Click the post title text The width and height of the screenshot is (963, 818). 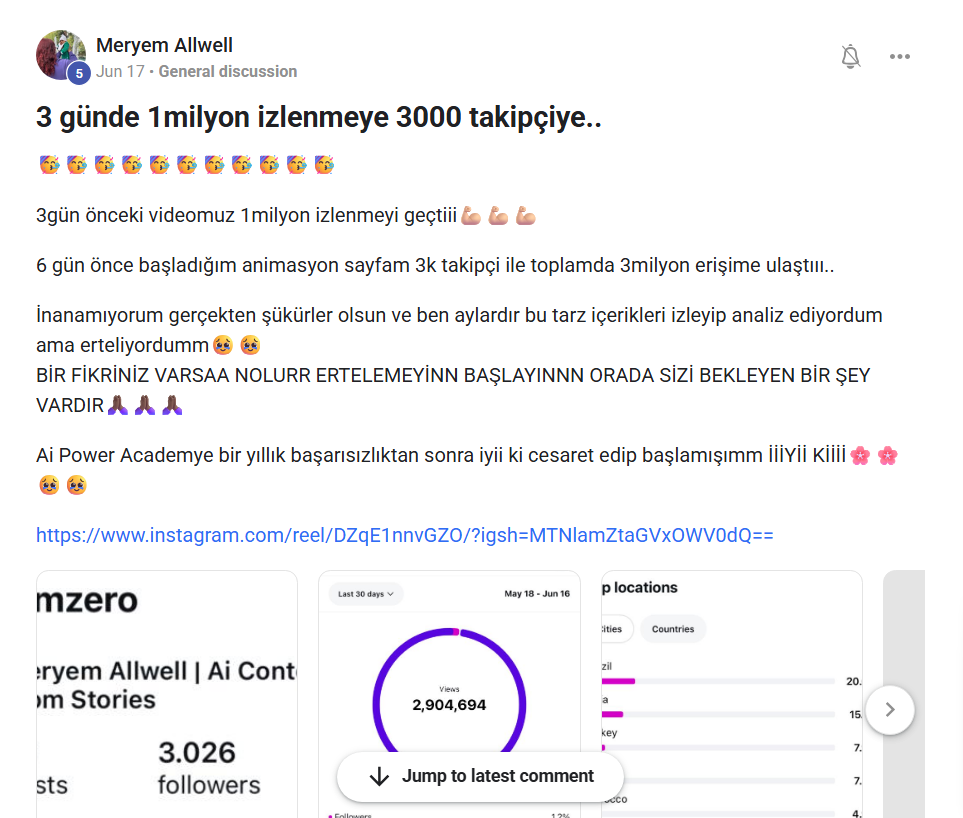click(319, 117)
